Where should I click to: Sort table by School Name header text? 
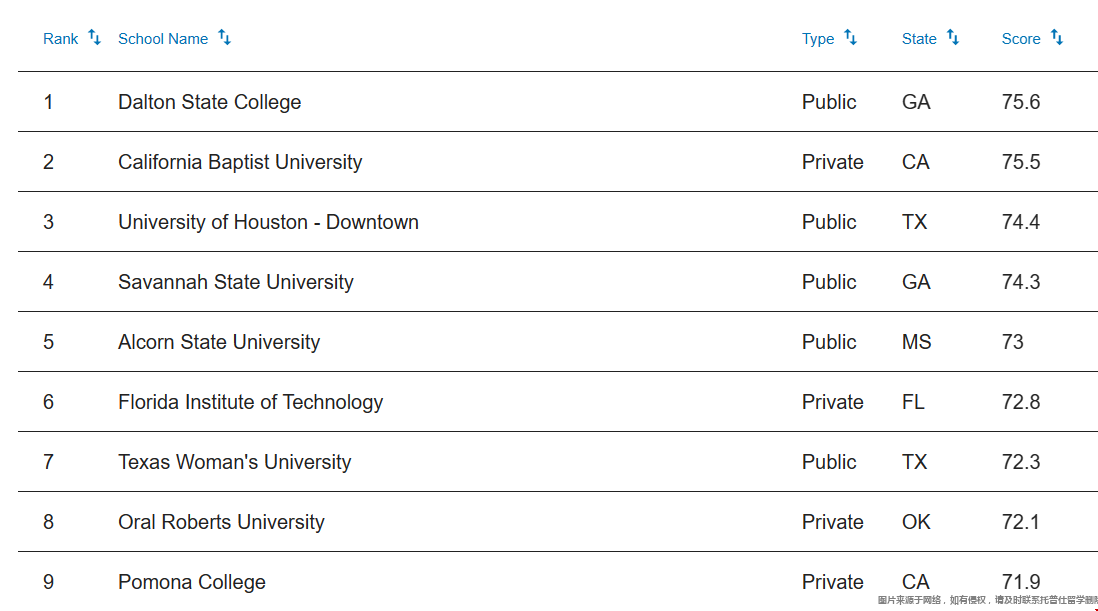tap(163, 39)
